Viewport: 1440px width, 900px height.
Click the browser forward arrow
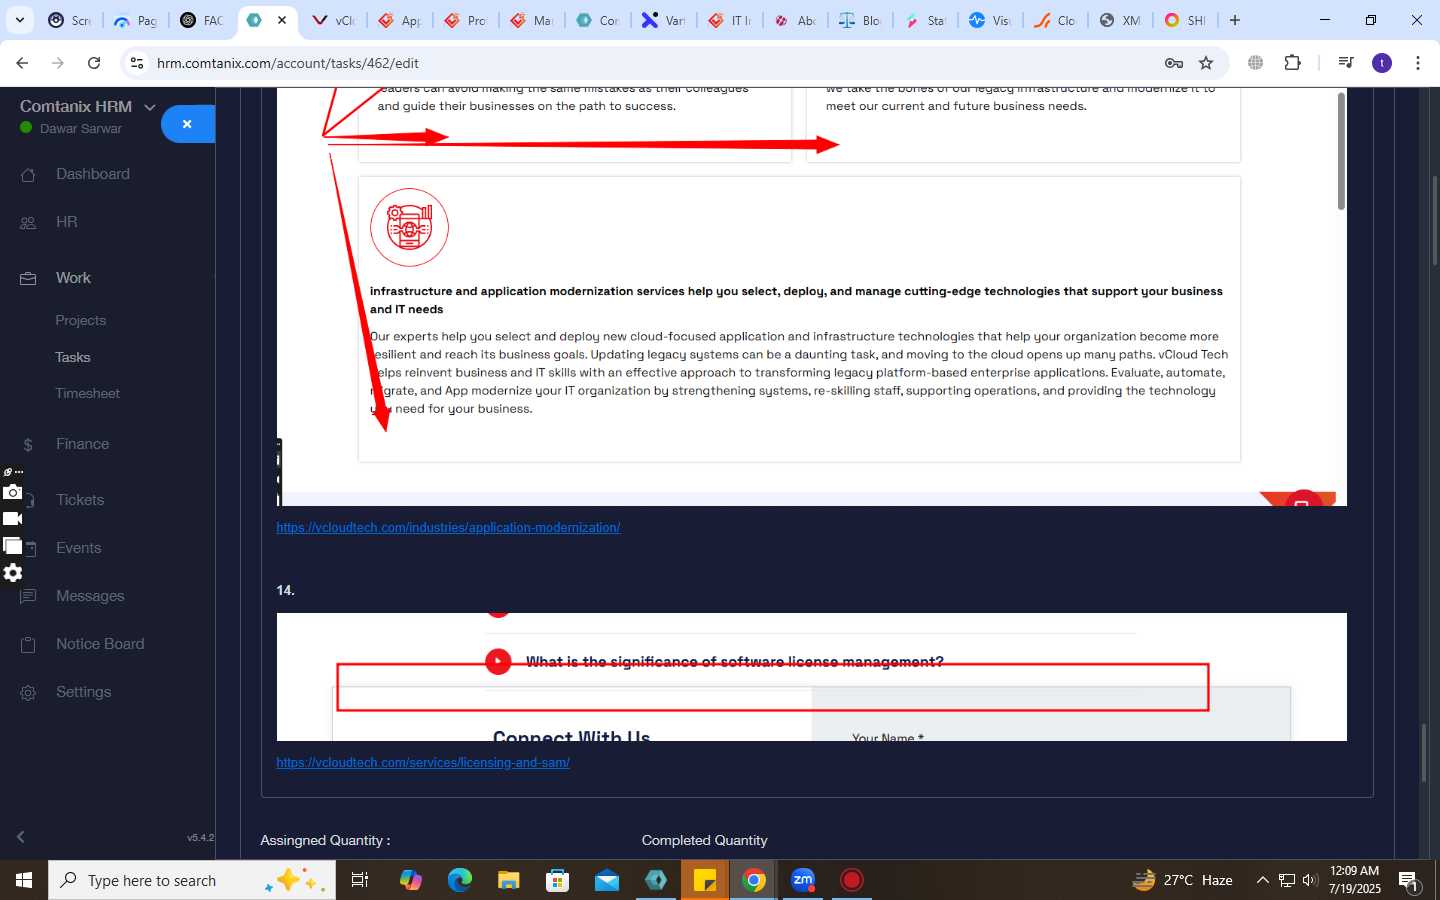(58, 63)
